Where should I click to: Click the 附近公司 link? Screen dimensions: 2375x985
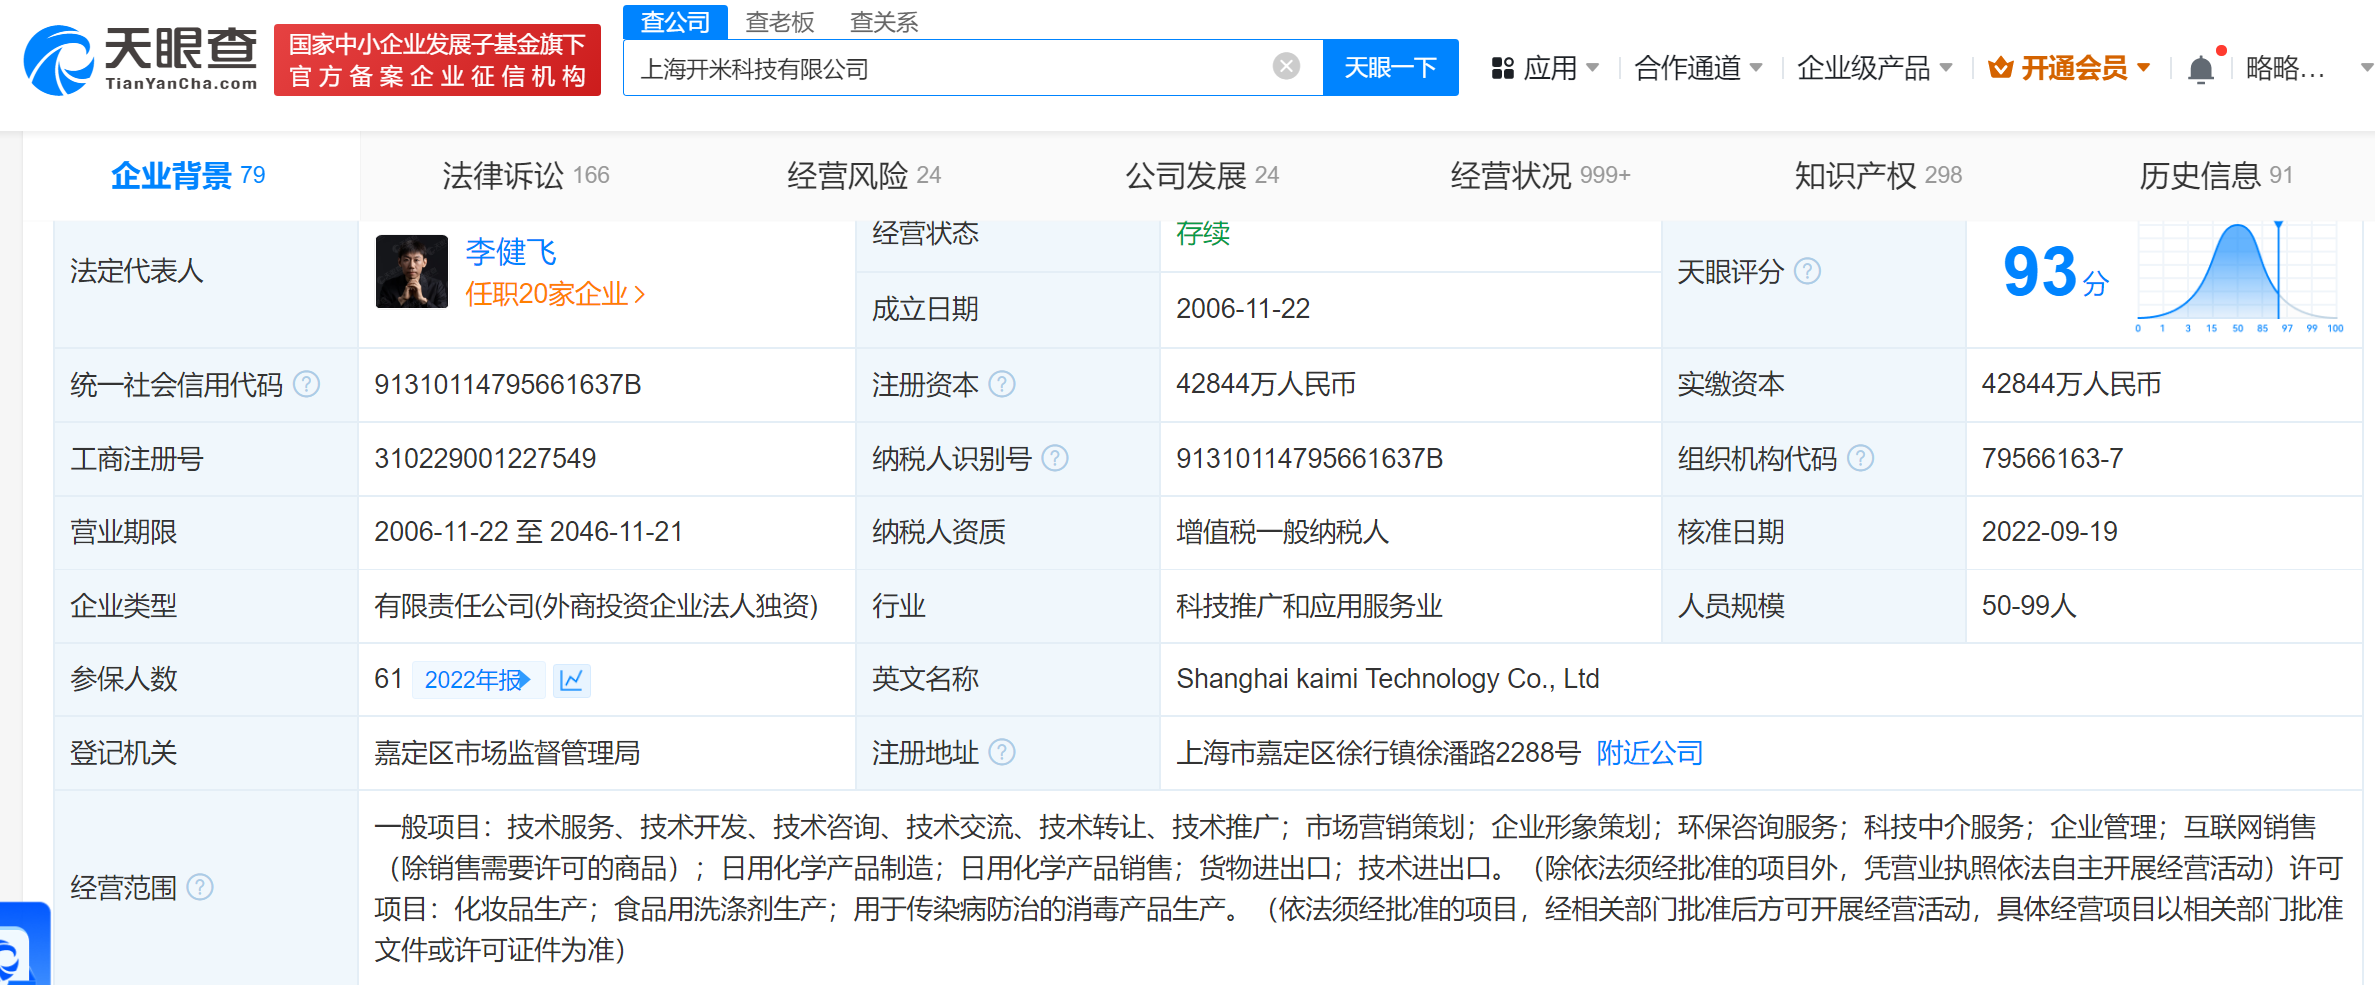(x=1650, y=752)
